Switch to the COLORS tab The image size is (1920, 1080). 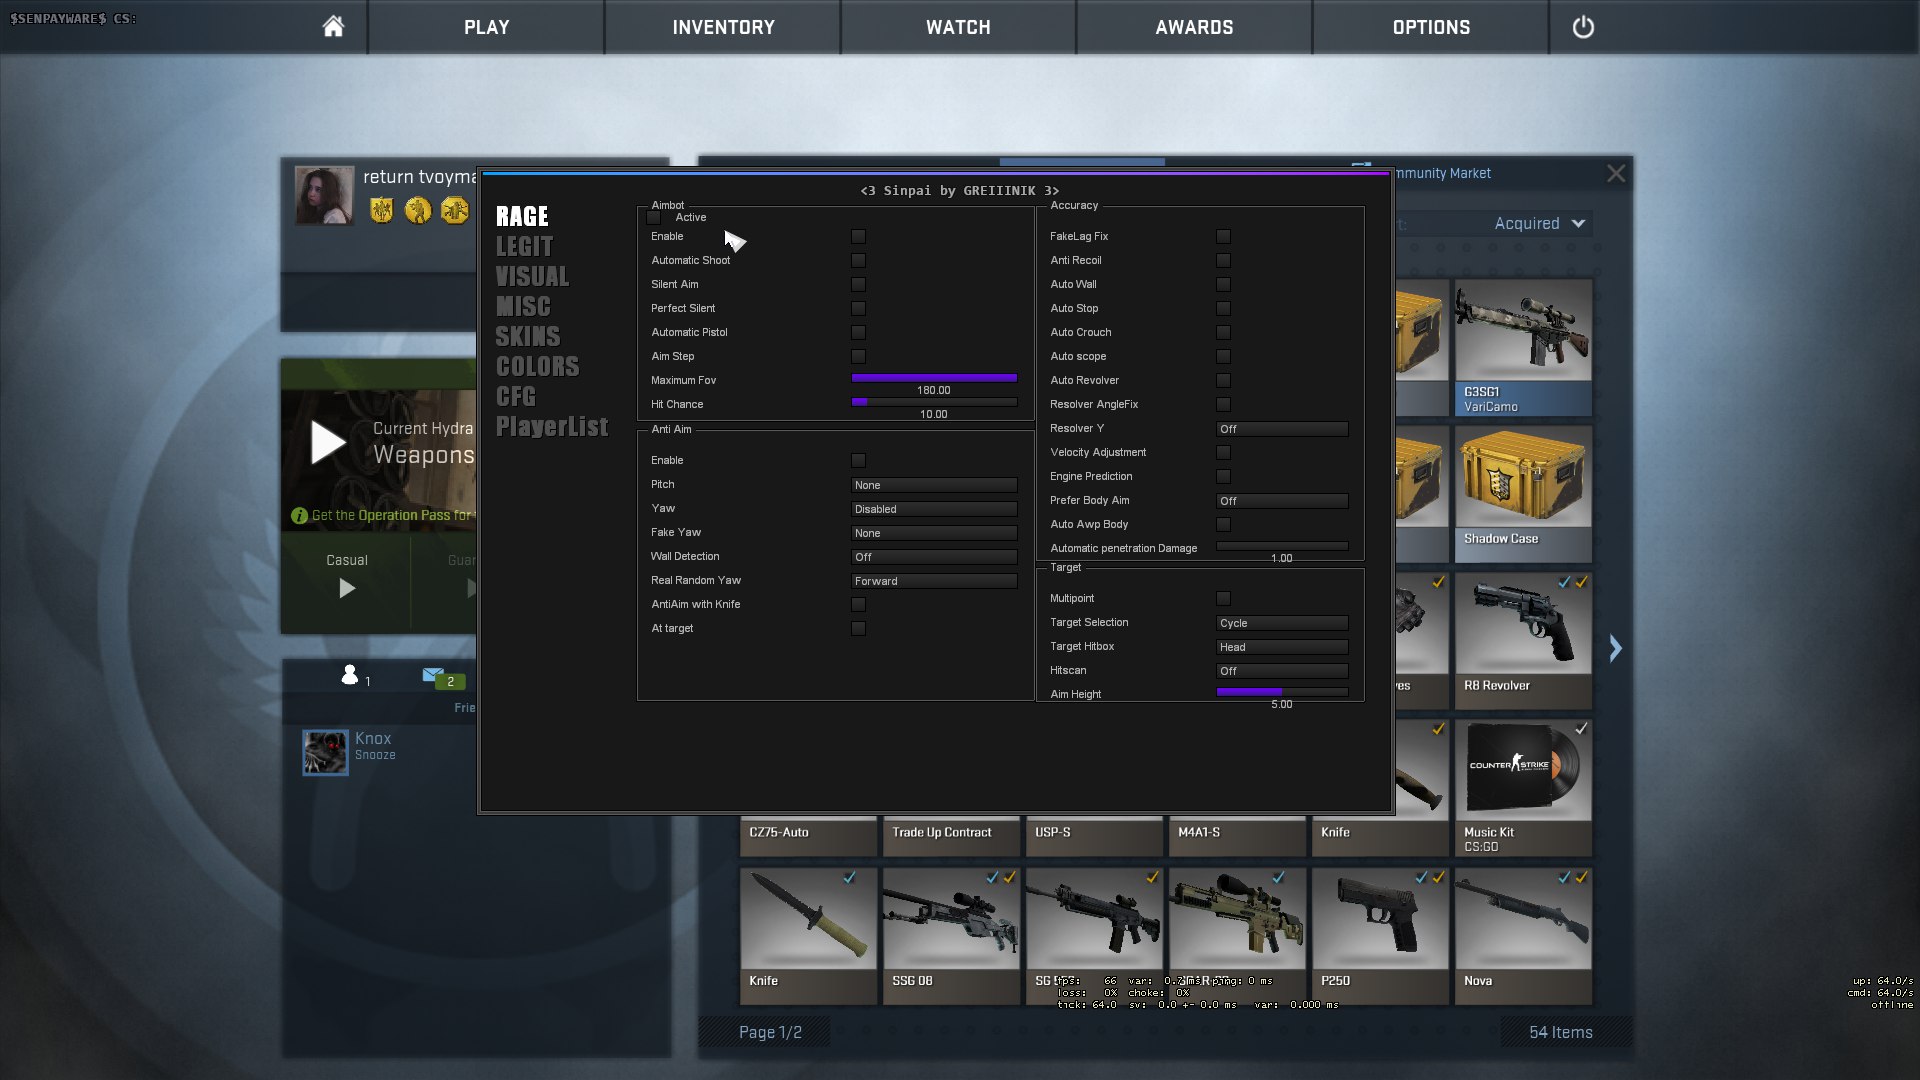(x=537, y=367)
